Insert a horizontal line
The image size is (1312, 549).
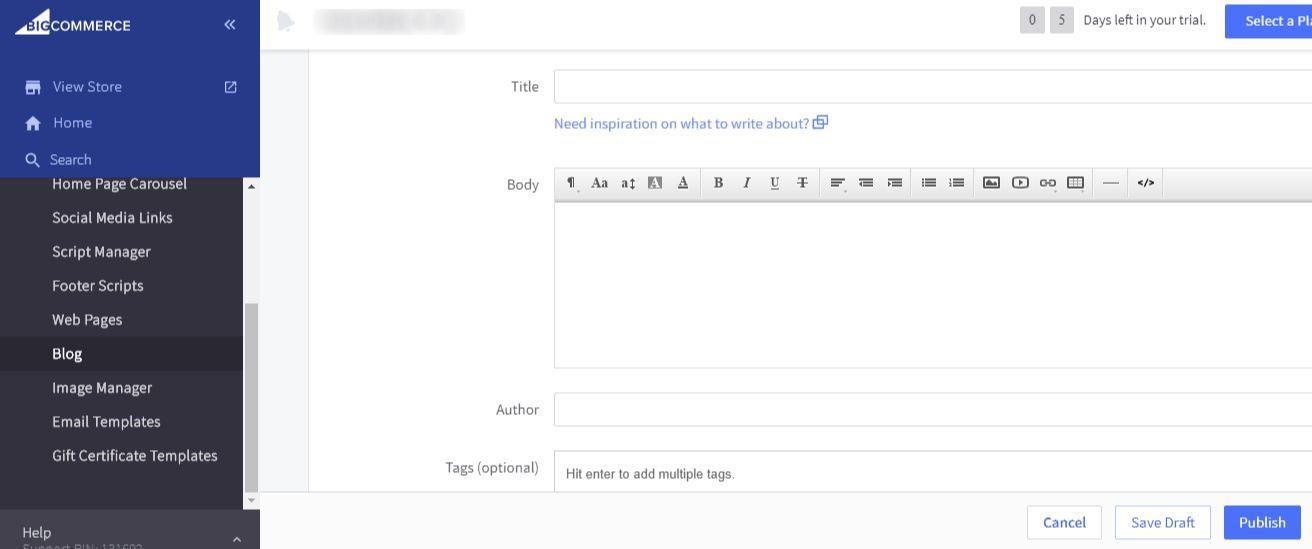(1111, 183)
